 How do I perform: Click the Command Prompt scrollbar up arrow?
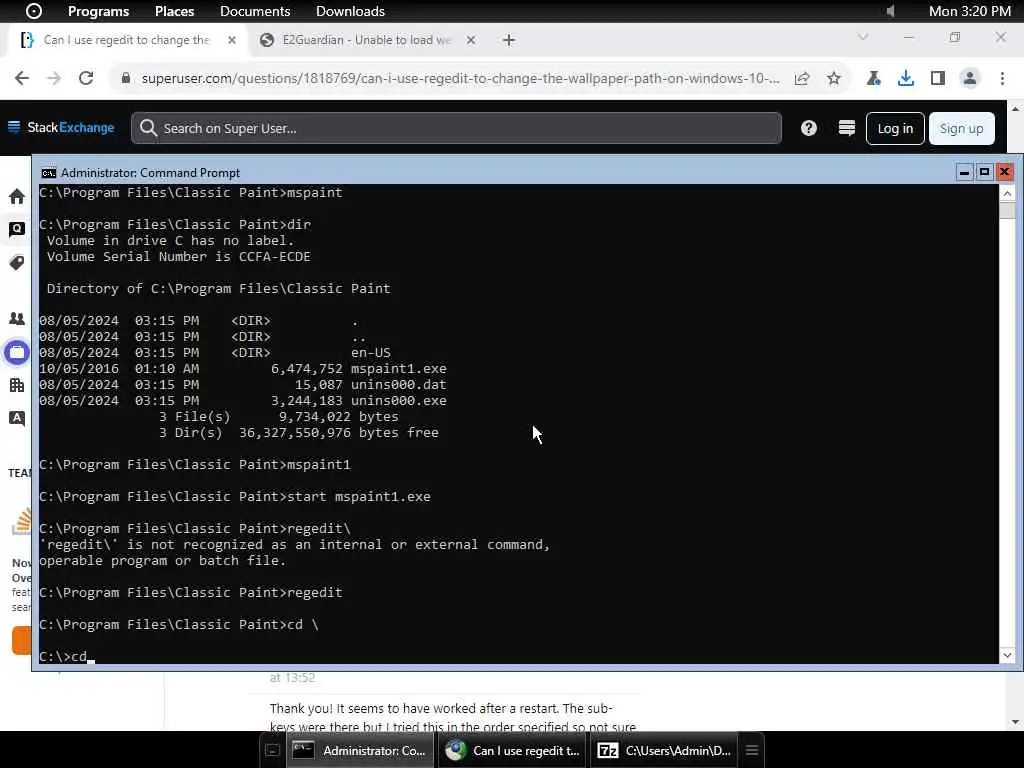(1007, 193)
